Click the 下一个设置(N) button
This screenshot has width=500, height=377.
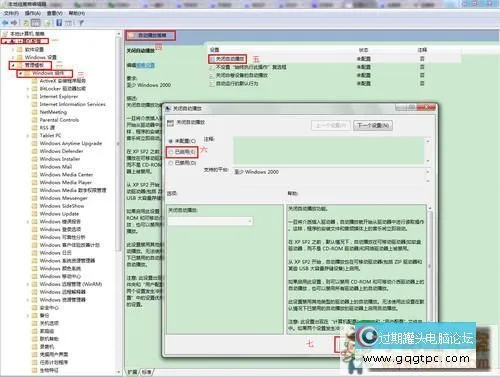373,126
